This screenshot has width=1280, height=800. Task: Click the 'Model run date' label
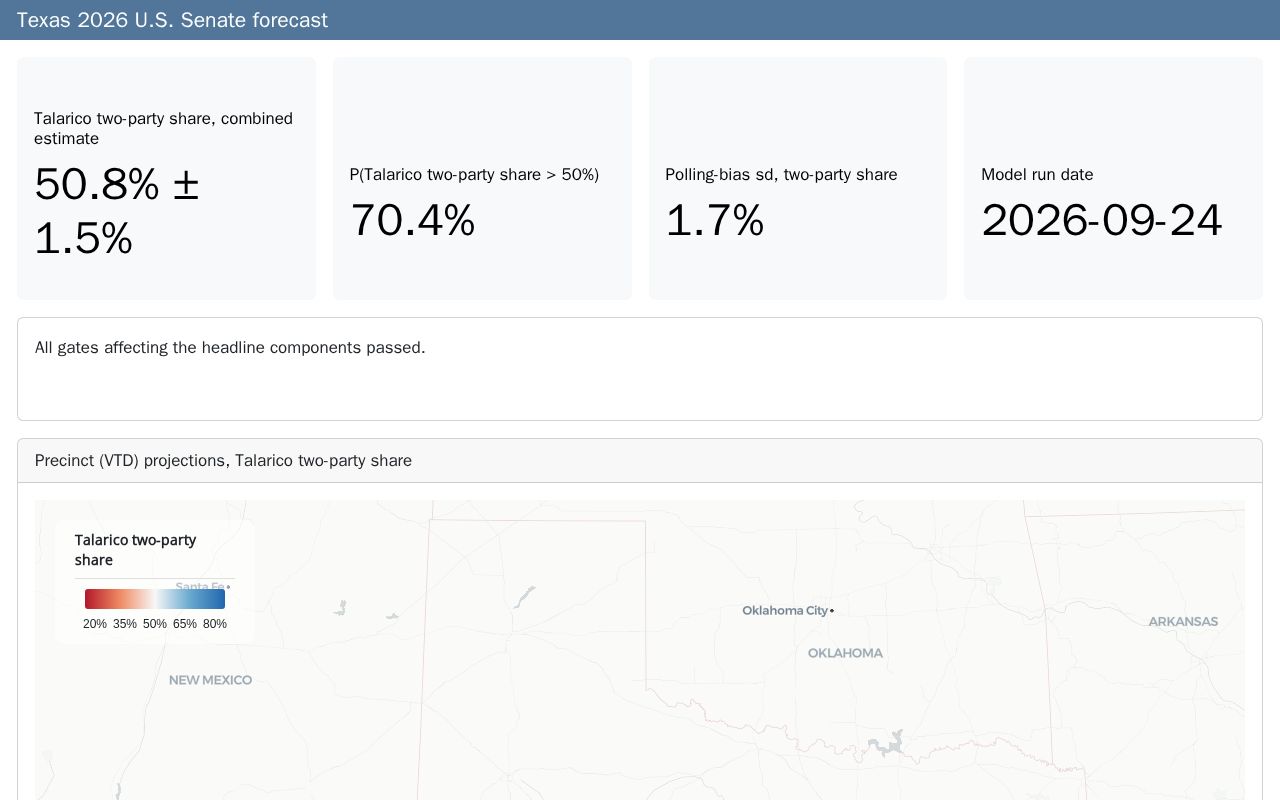point(1037,174)
